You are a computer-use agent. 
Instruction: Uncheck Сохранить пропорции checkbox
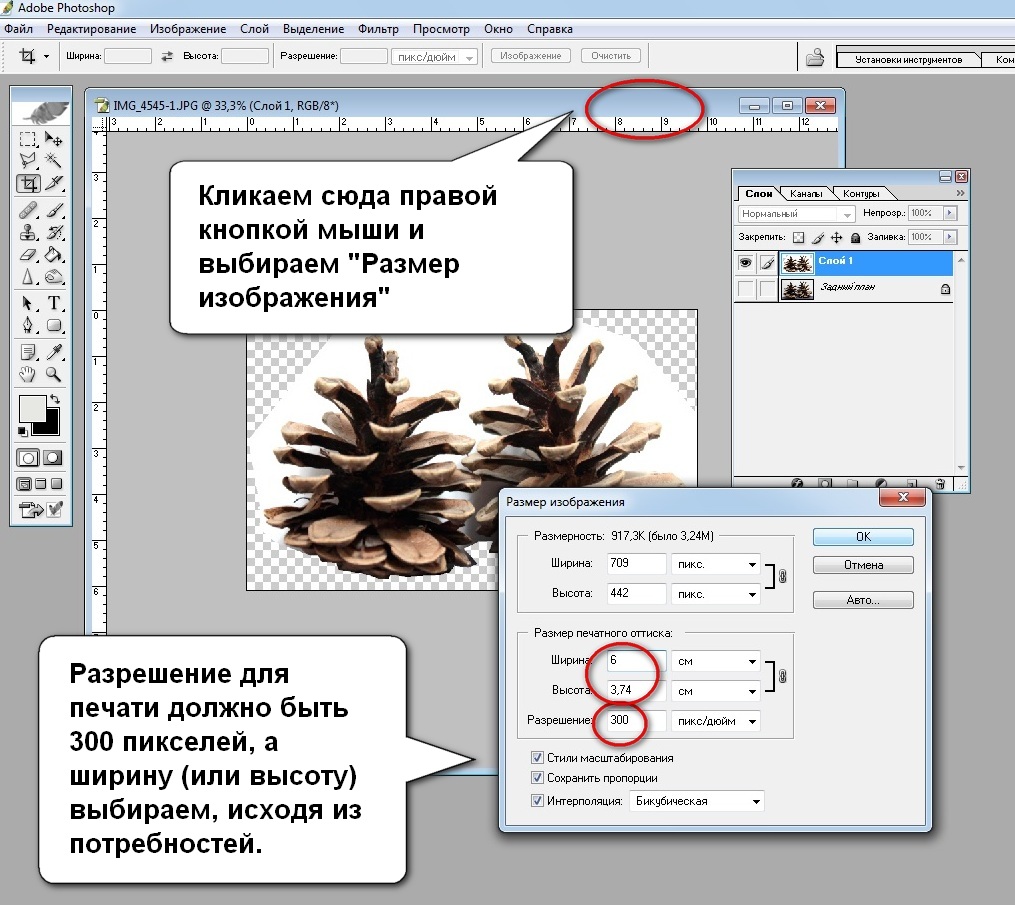coord(537,777)
